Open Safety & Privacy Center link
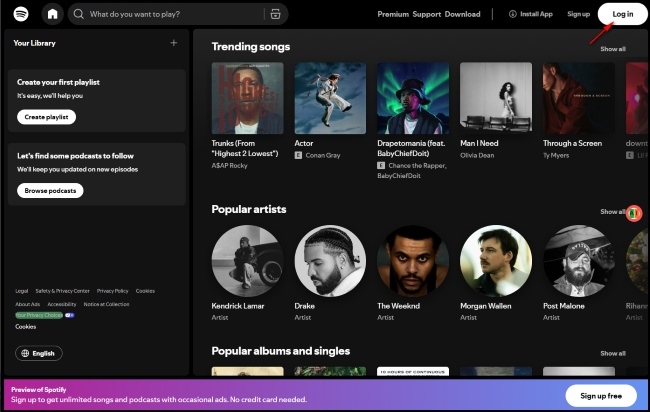Viewport: 650px width, 412px height. (63, 291)
